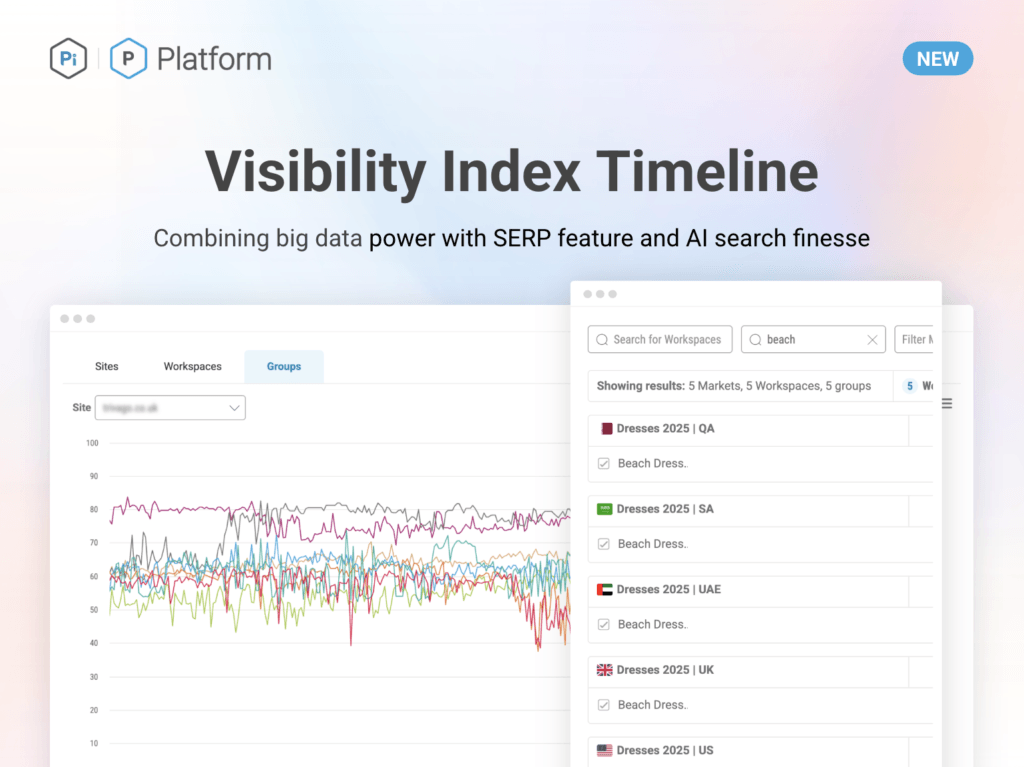Screen dimensions: 1024x767
Task: Toggle Beach Dress checkbox under Dresses 2025 SA
Action: click(603, 544)
